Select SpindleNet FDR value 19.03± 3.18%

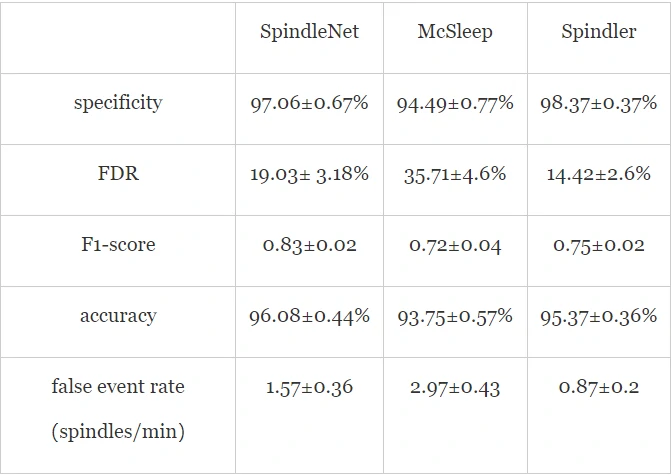(x=309, y=174)
